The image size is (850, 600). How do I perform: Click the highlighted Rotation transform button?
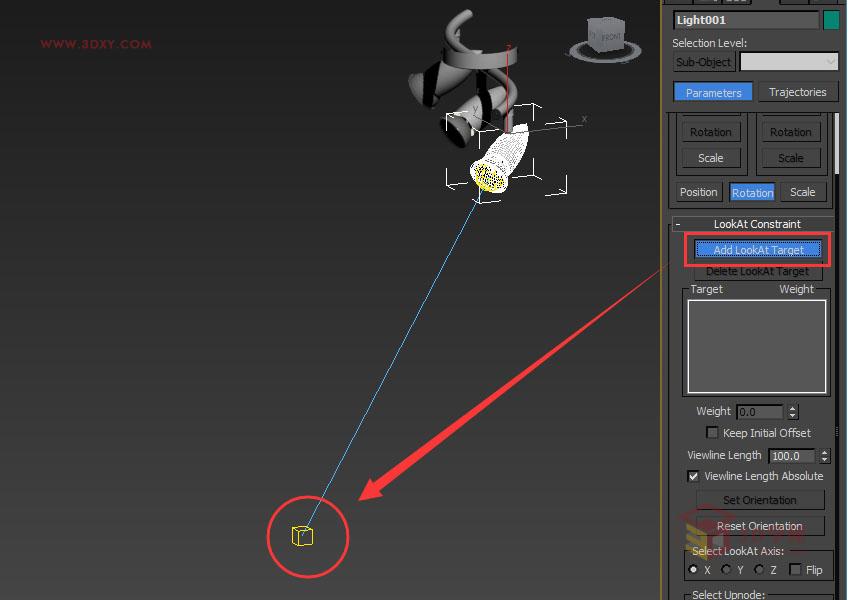[752, 192]
